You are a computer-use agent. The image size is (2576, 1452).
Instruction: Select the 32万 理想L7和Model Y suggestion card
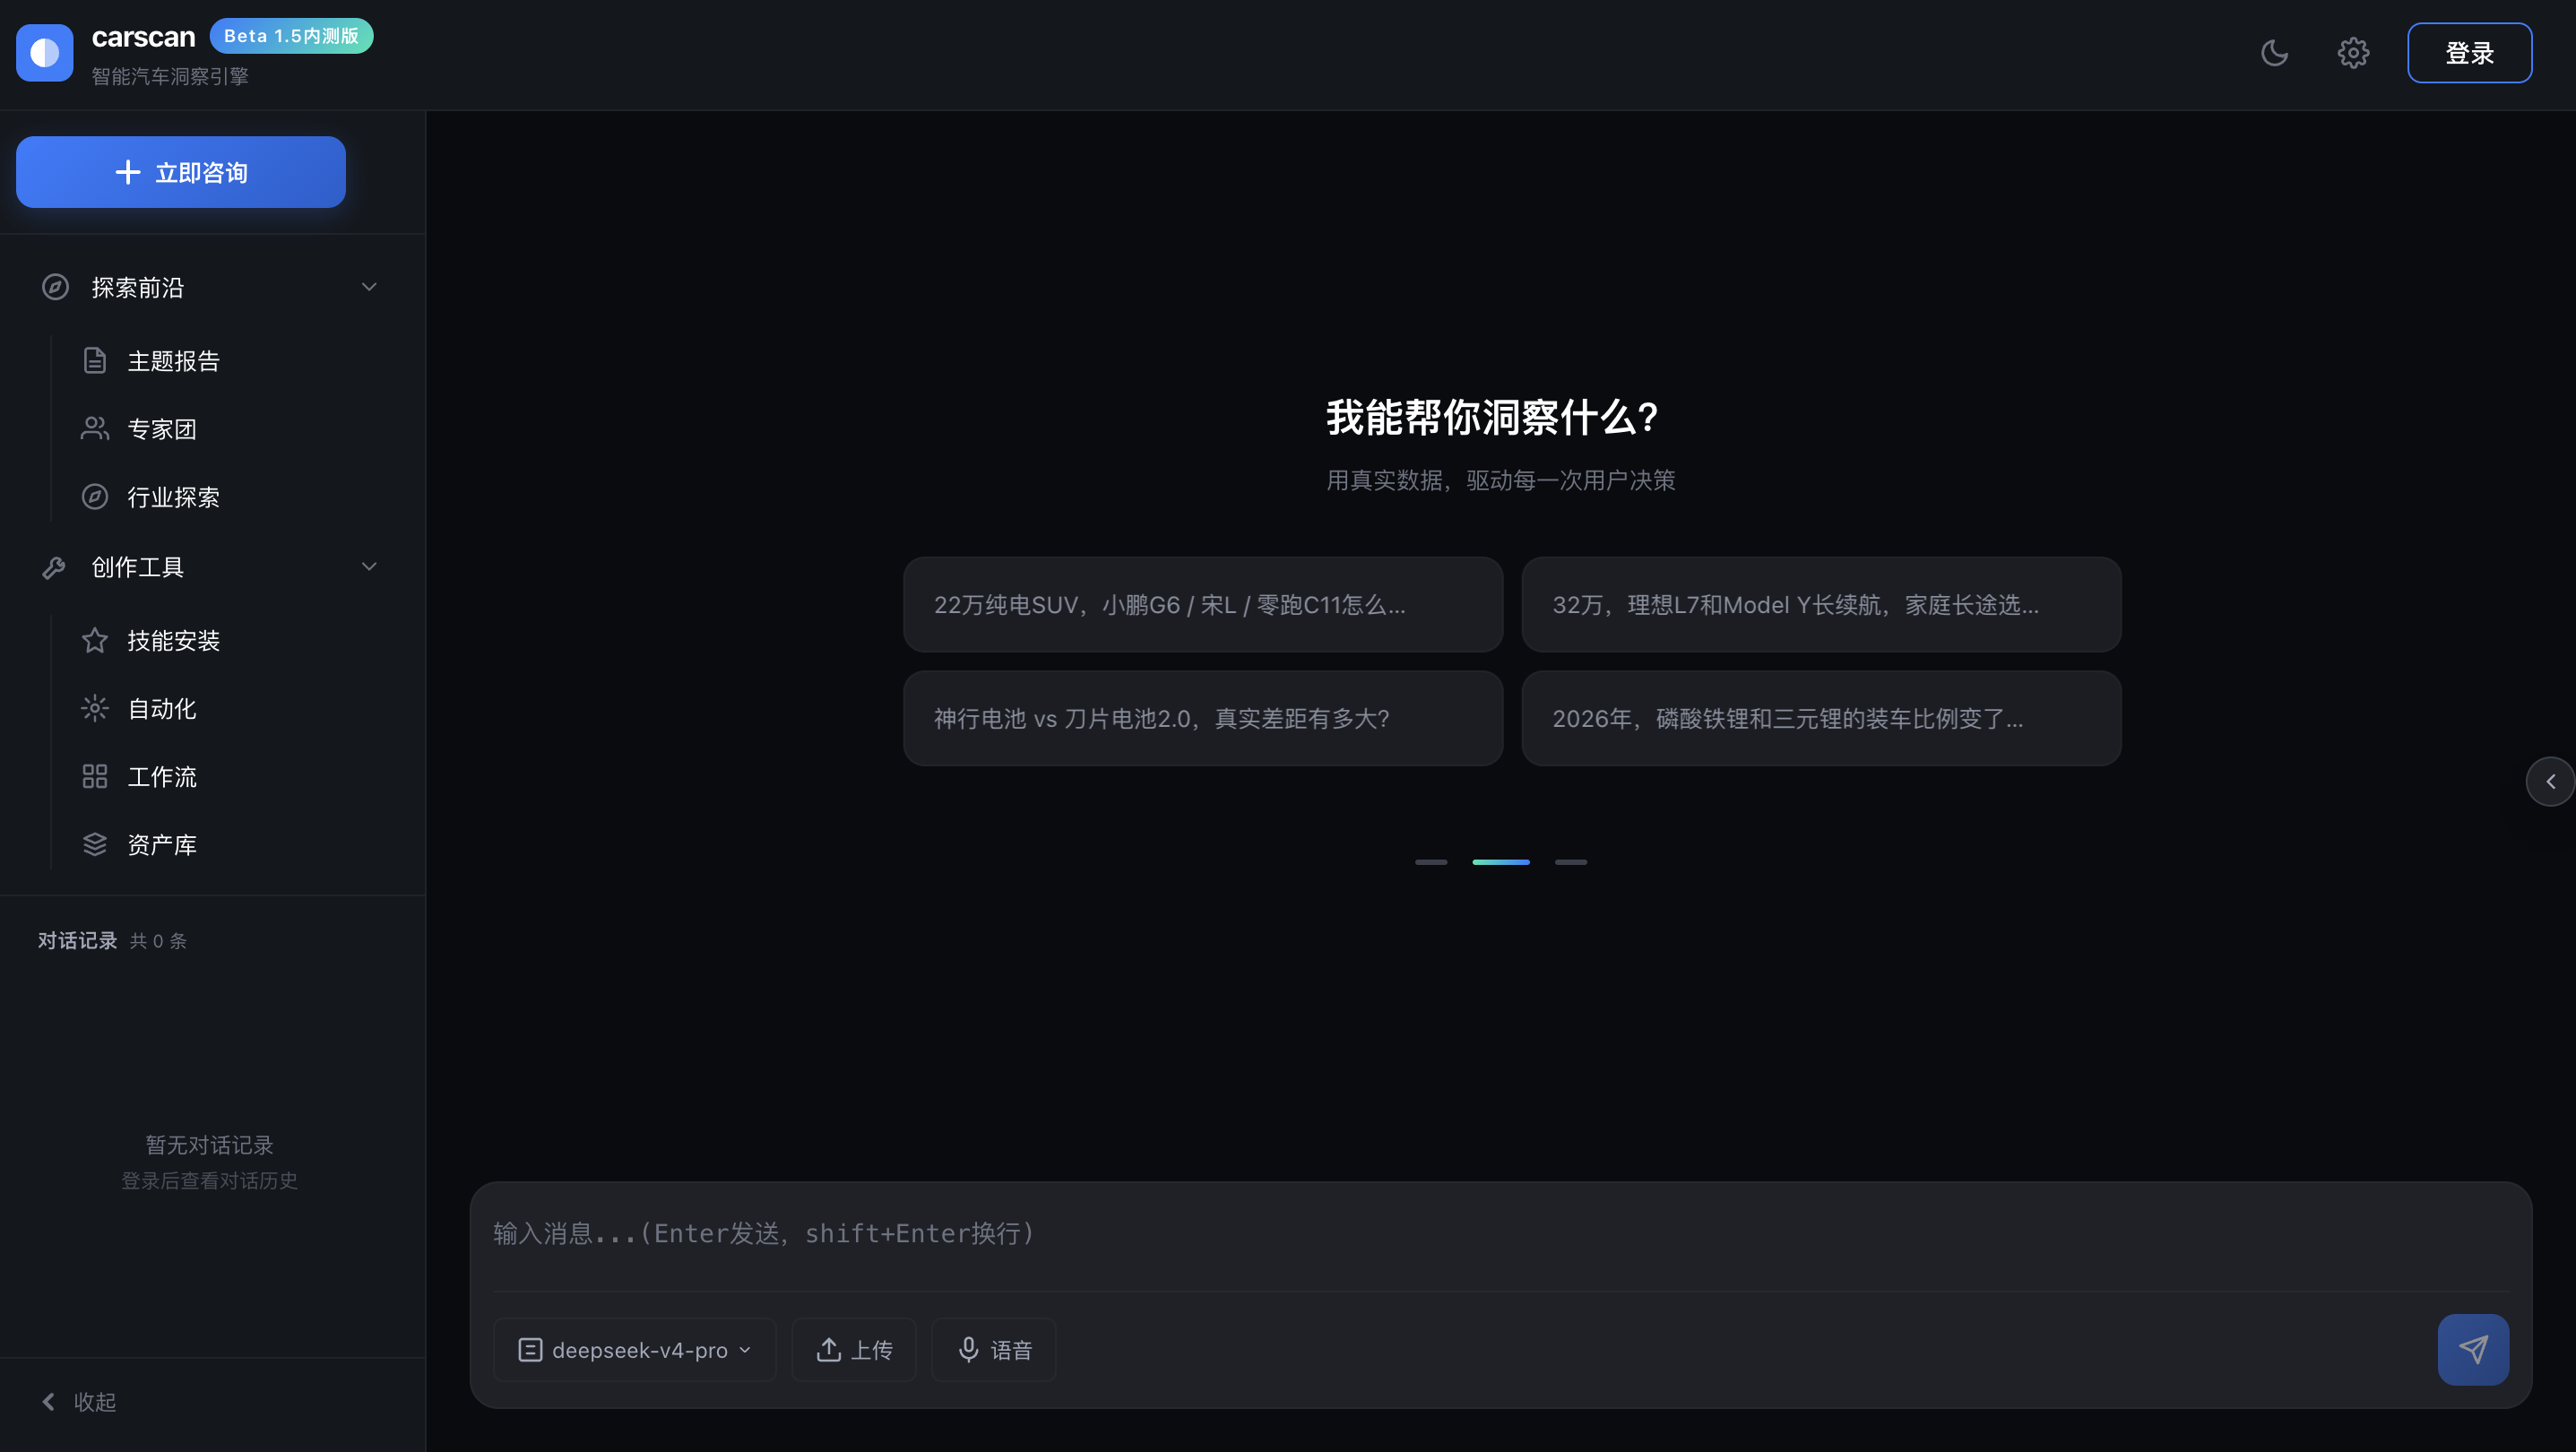(x=1821, y=605)
